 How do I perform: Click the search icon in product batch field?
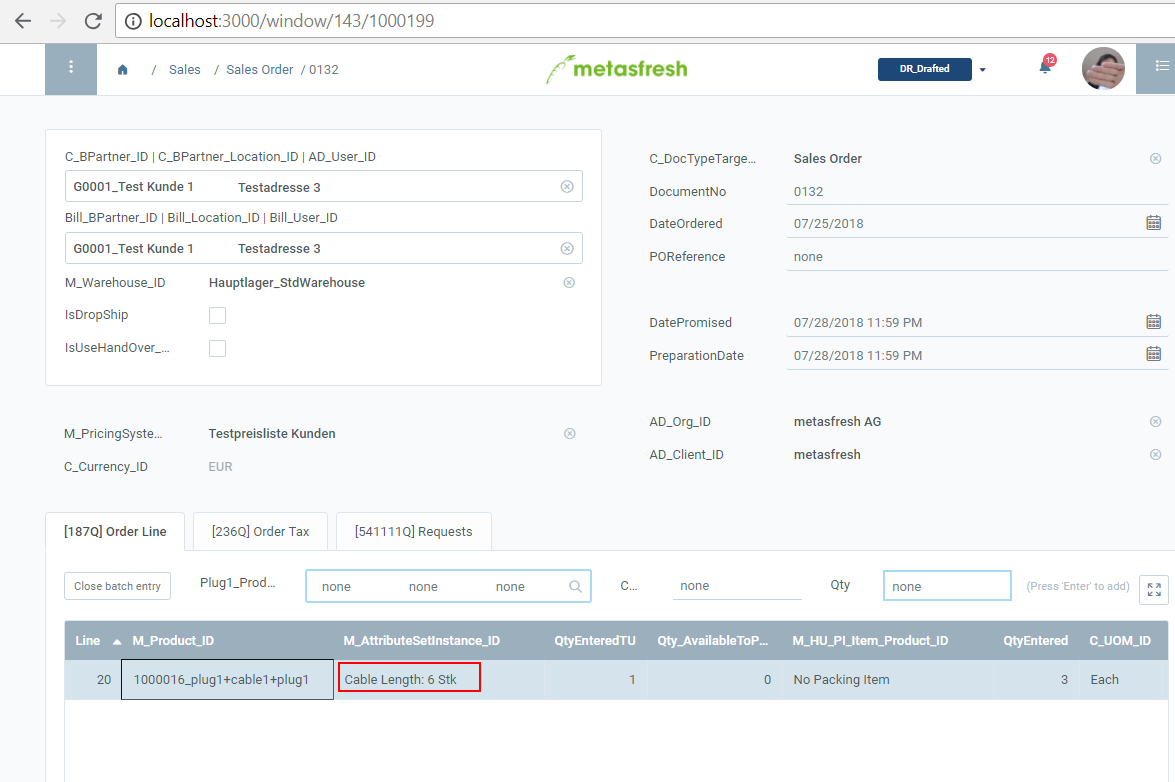[x=575, y=586]
